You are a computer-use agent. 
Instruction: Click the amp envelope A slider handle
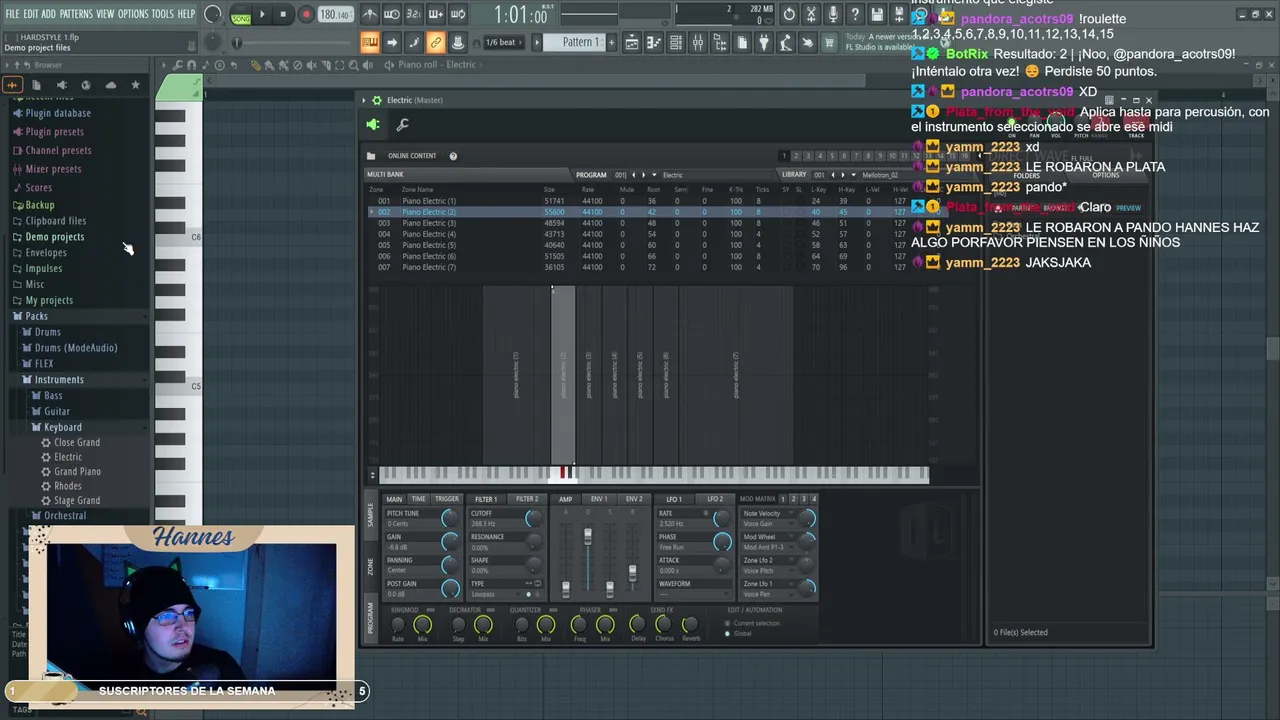coord(566,590)
